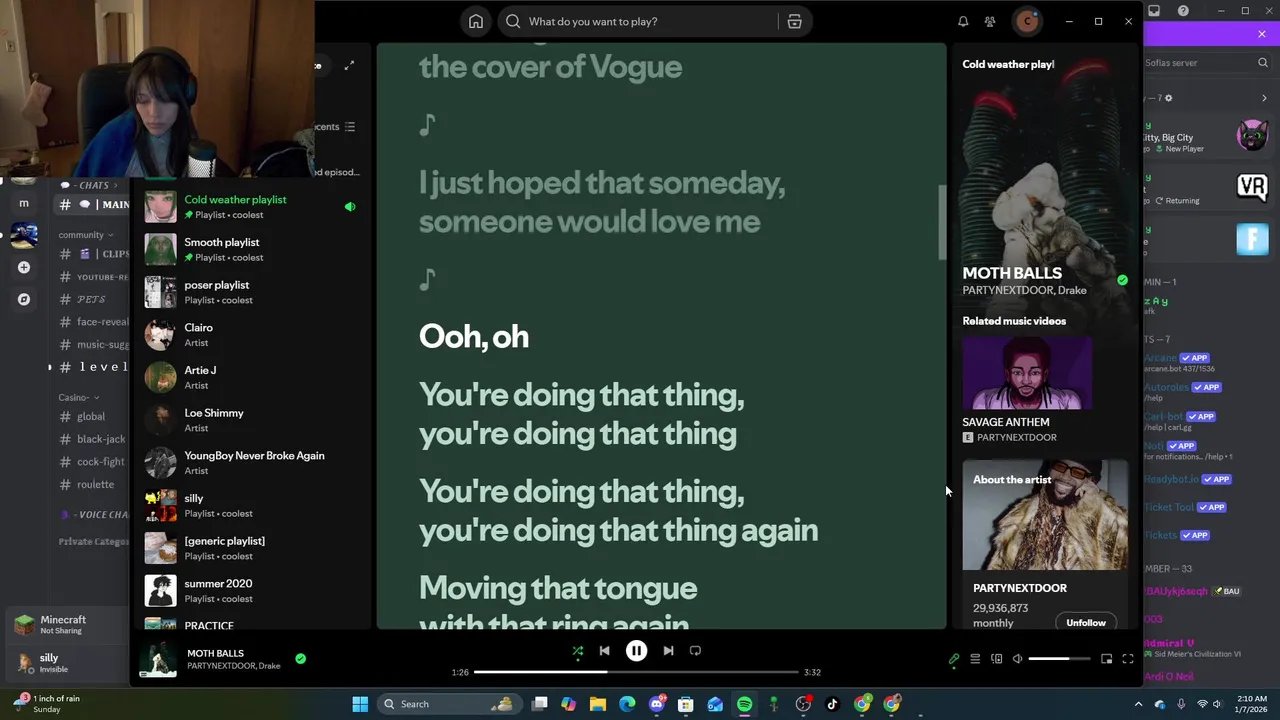Screen dimensions: 1280x720
Task: Adjust the Spotify volume slider
Action: [x=1059, y=659]
